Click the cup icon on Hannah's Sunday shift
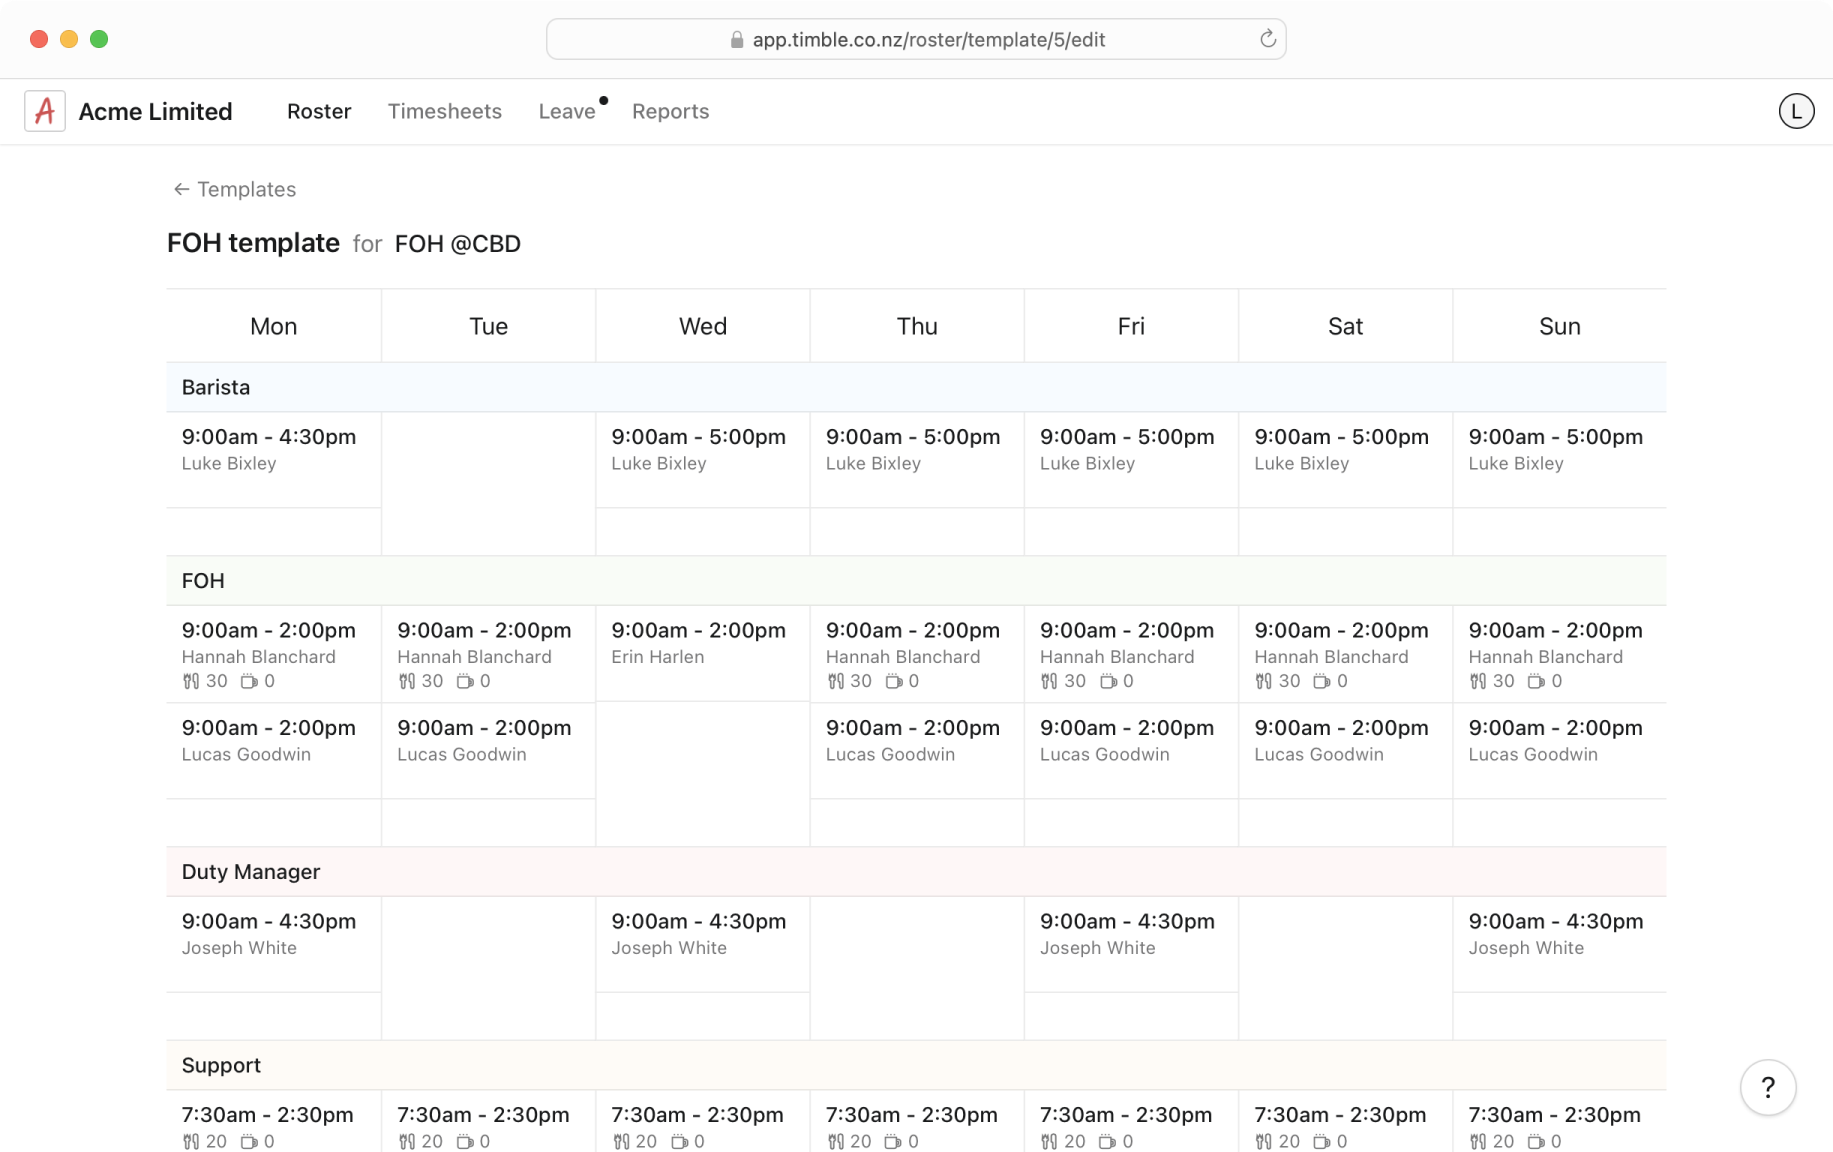Screen dimensions: 1833x1152 click(1538, 681)
